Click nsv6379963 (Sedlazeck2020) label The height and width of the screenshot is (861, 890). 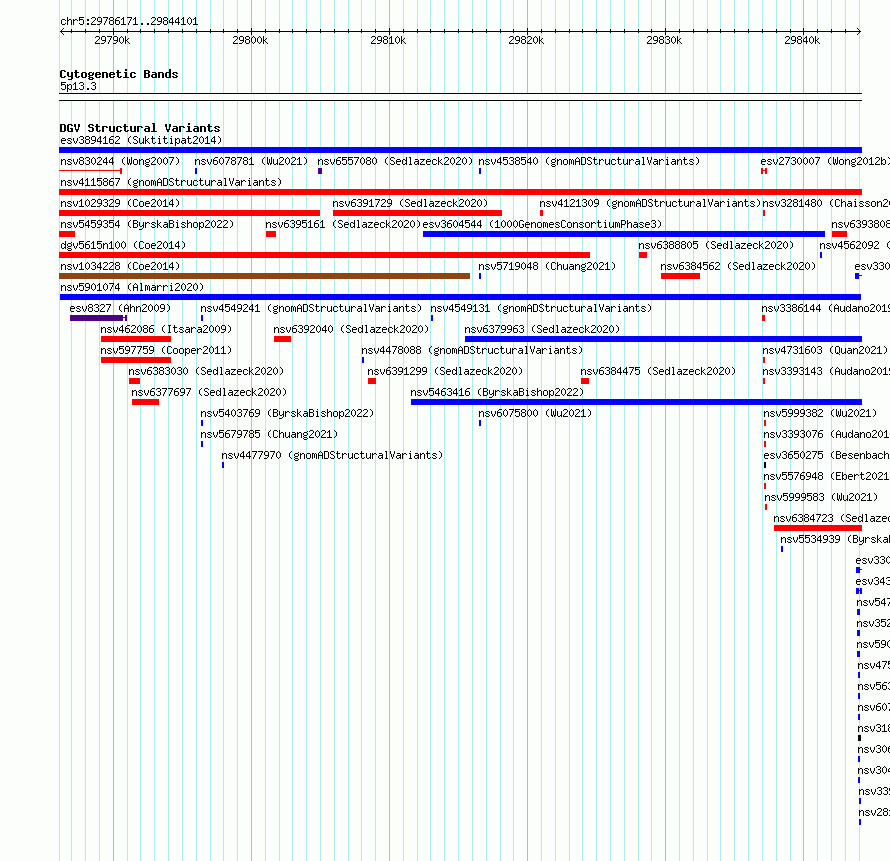[542, 329]
